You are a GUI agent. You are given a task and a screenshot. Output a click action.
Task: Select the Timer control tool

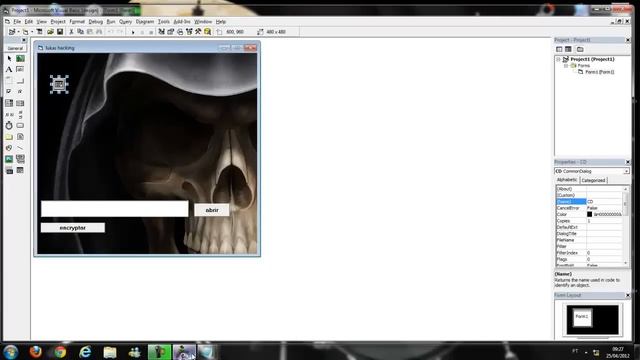tap(9, 126)
